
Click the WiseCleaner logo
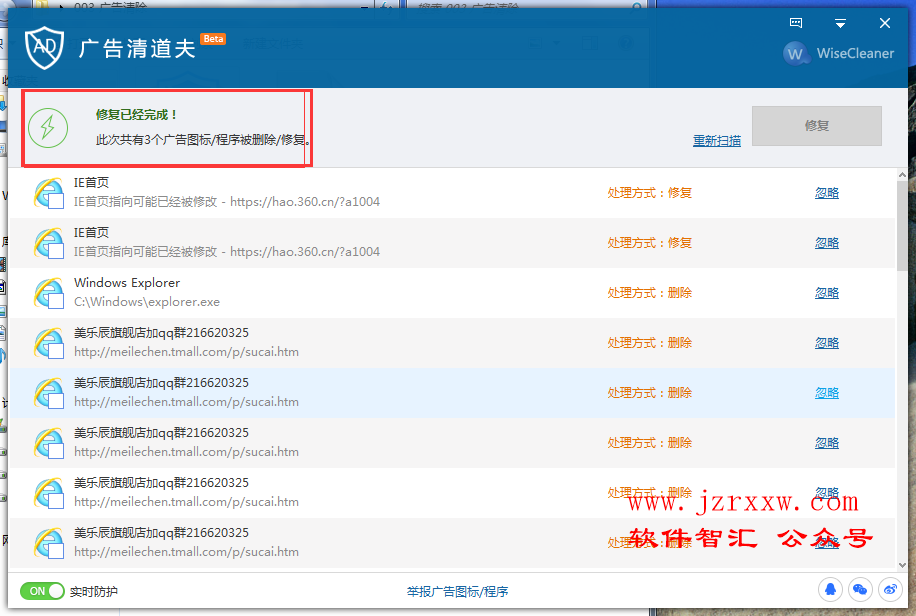(x=838, y=54)
